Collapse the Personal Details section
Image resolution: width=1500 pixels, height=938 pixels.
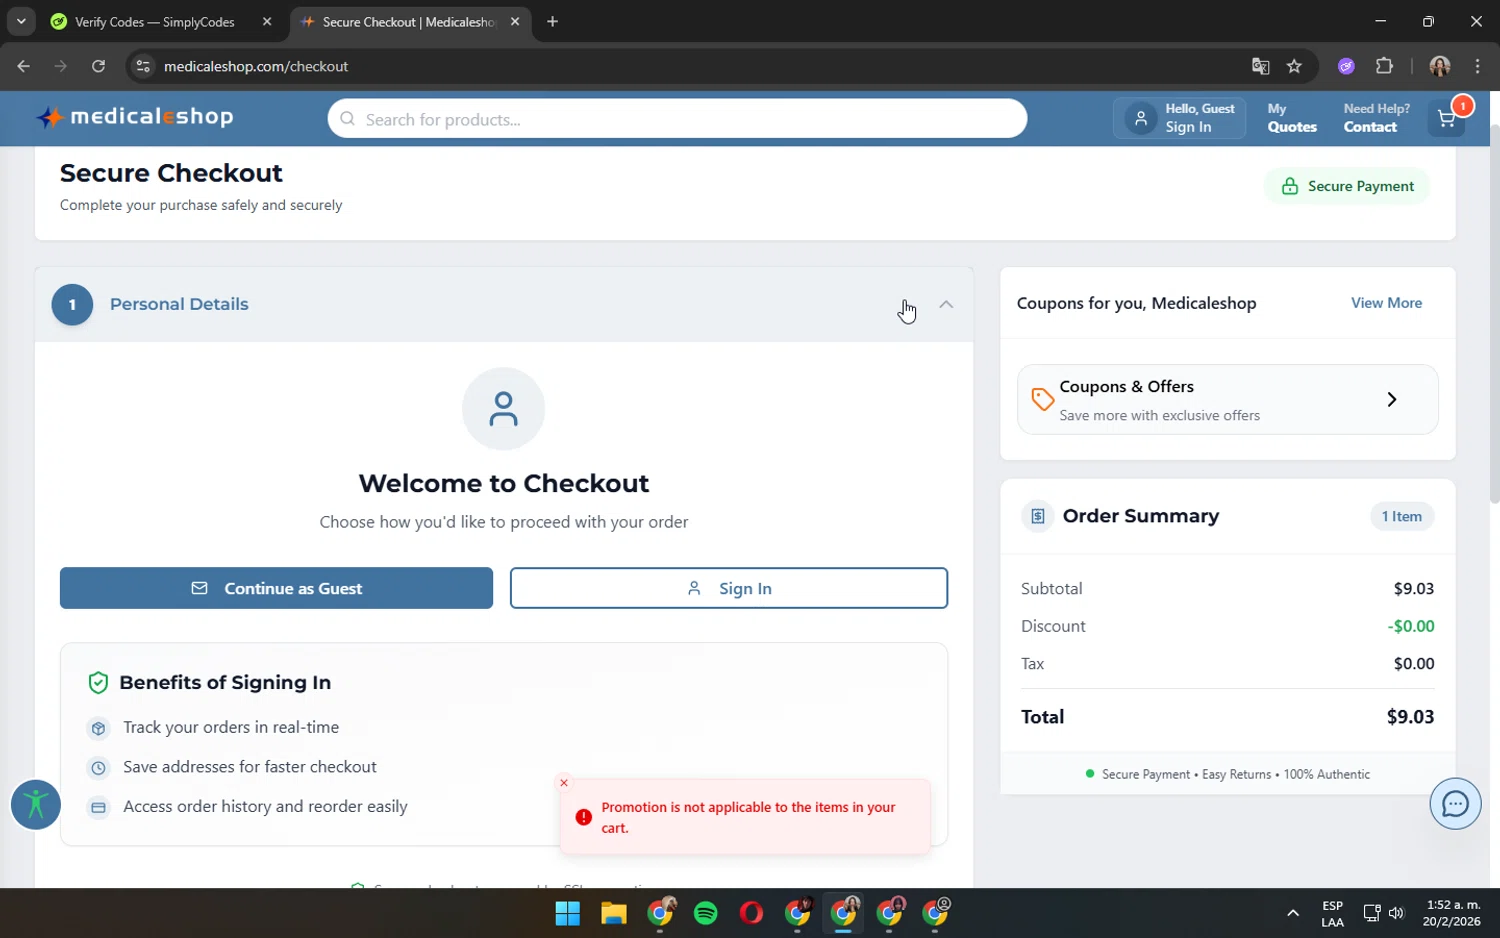946,304
